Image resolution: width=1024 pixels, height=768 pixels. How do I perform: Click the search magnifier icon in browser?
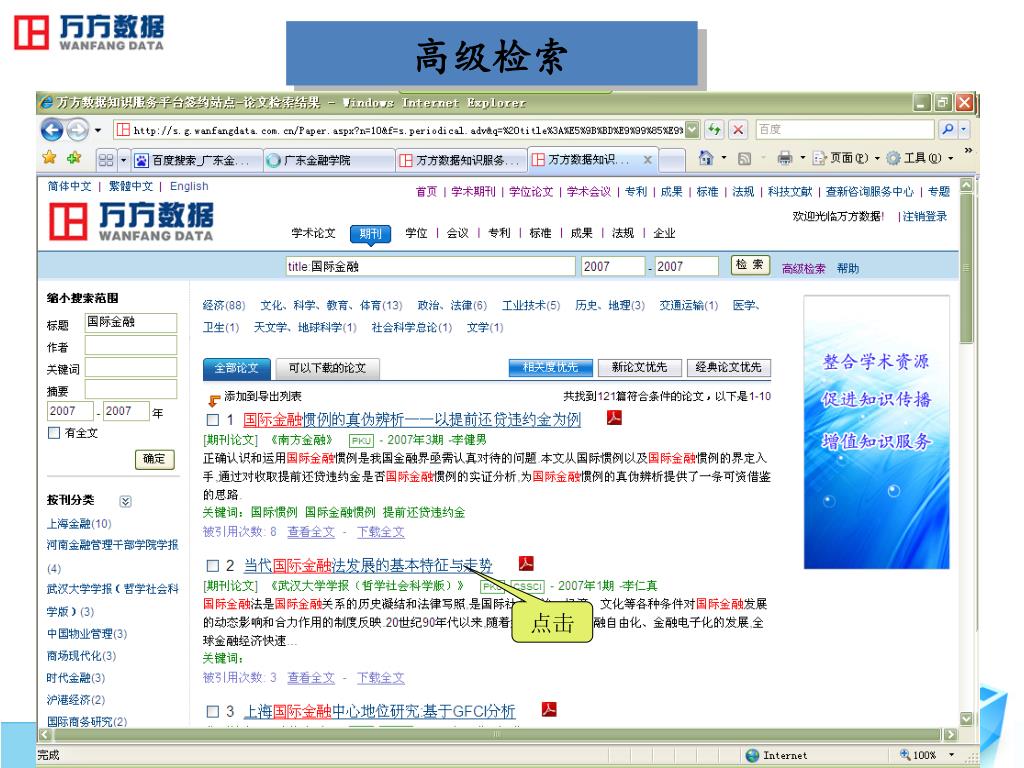(948, 129)
